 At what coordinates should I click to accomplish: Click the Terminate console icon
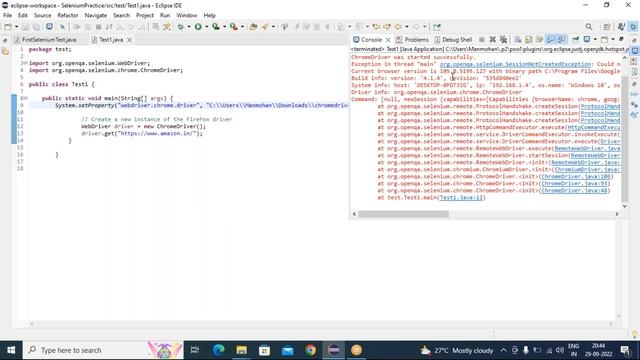point(482,40)
